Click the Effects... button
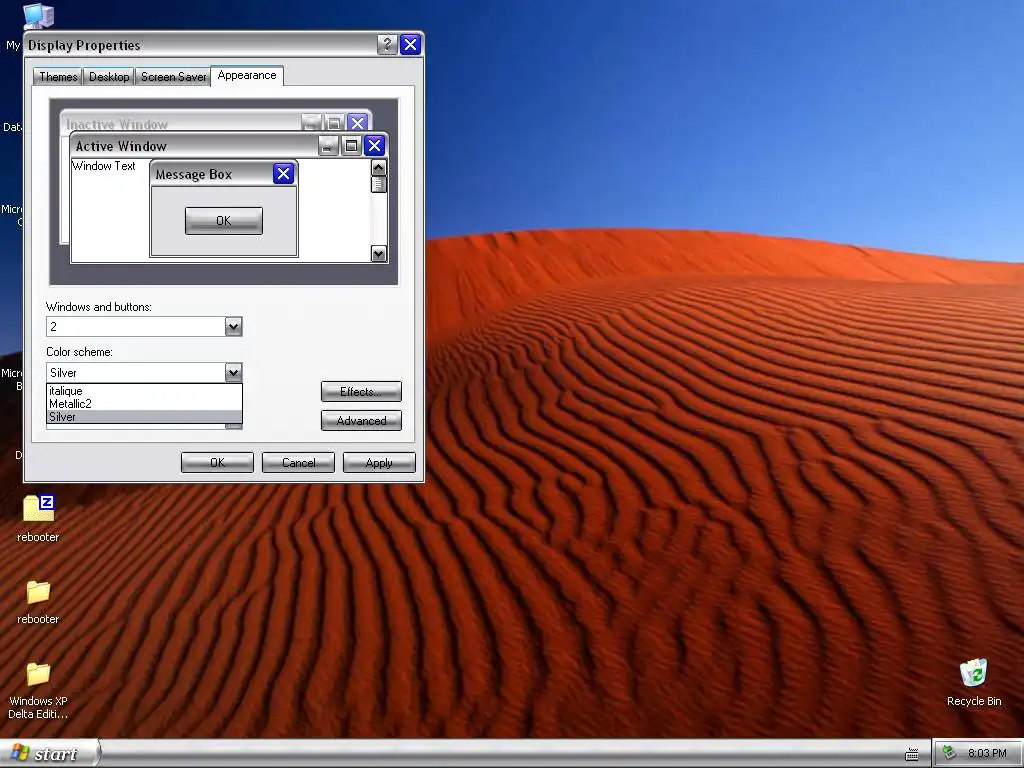The width and height of the screenshot is (1024, 768). 361,392
